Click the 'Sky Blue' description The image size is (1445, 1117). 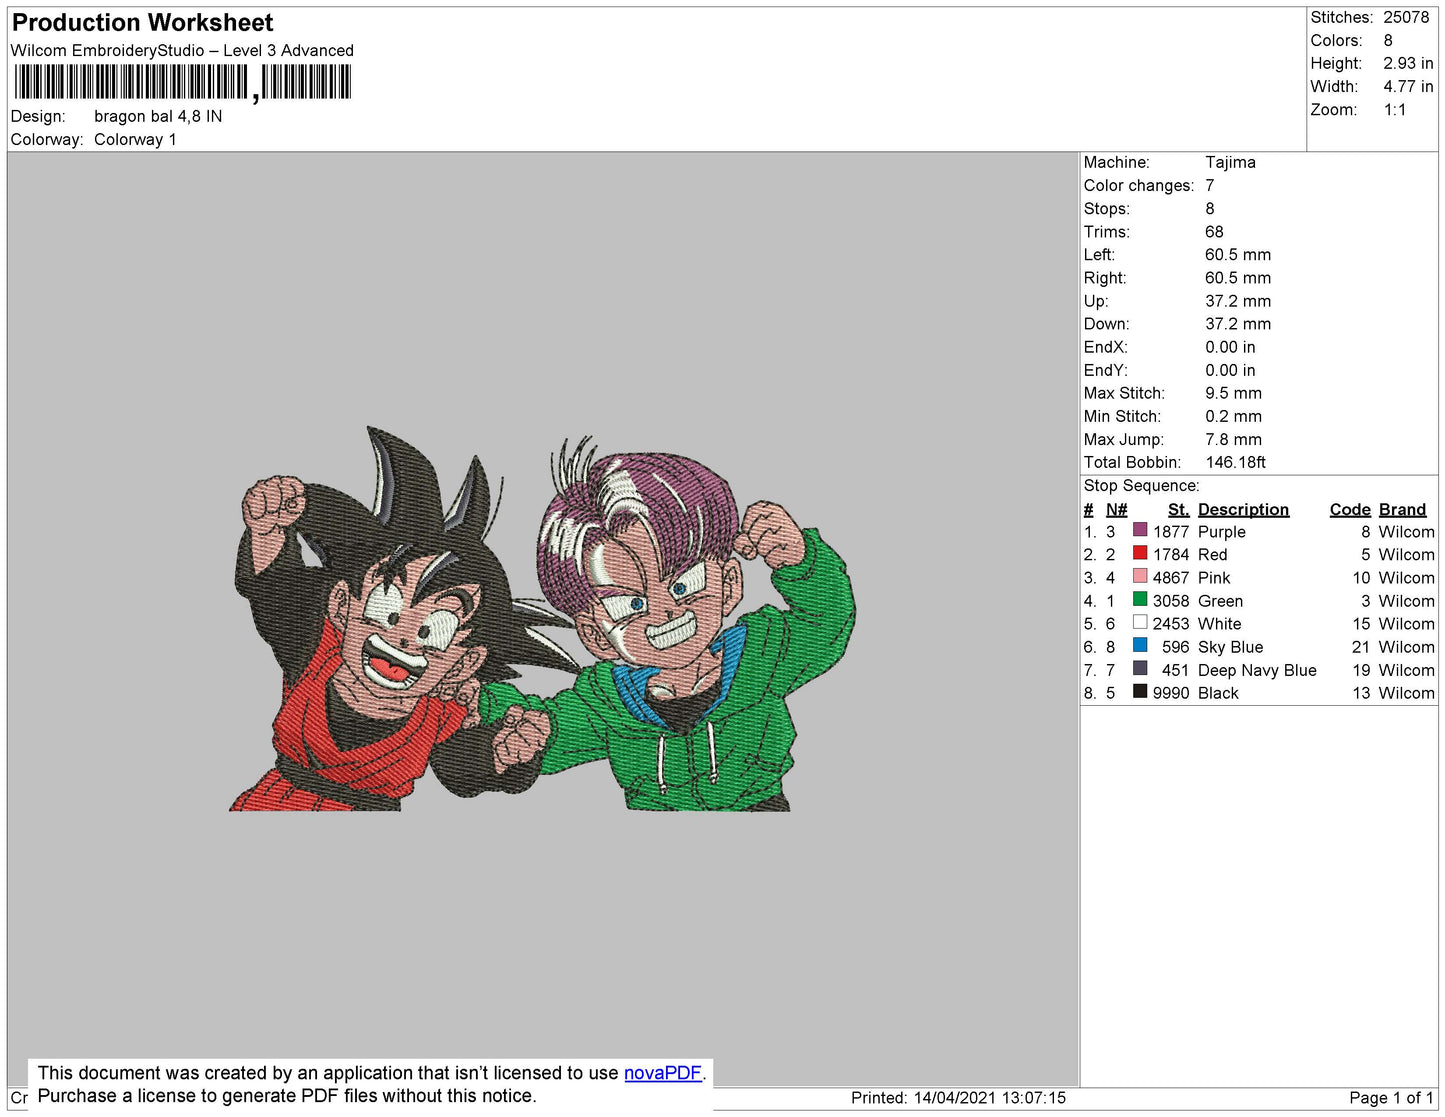[x=1230, y=647]
